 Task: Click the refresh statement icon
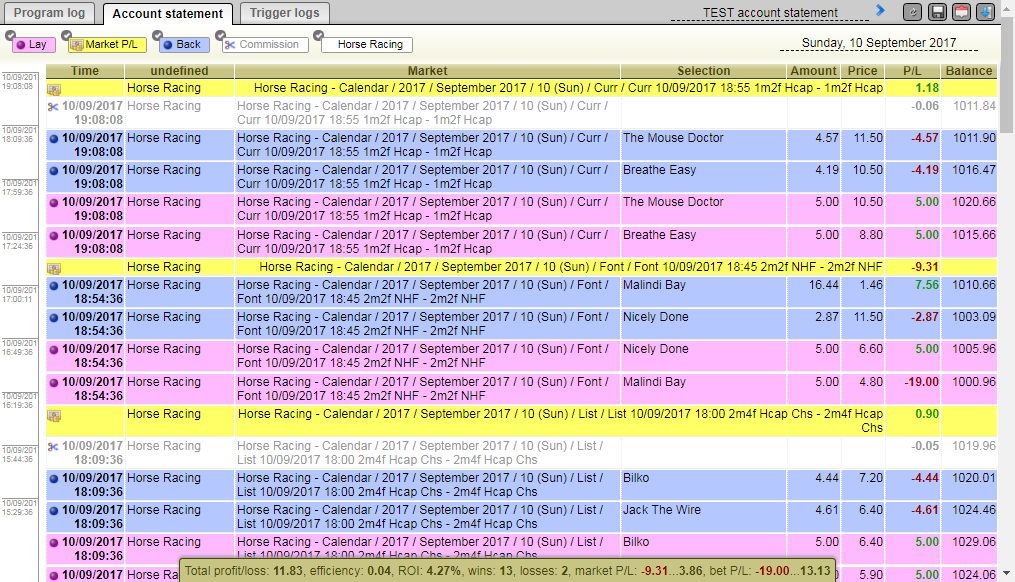coord(912,12)
